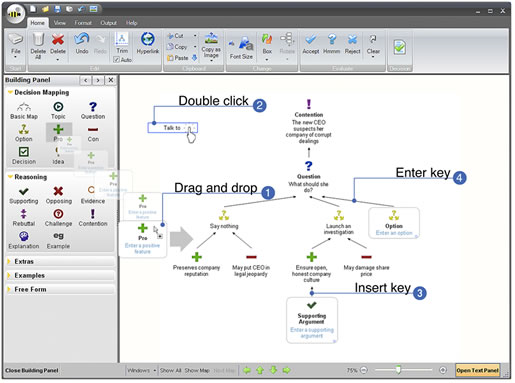Click the Reject icon in ribbon
This screenshot has width=515, height=383.
tap(352, 40)
